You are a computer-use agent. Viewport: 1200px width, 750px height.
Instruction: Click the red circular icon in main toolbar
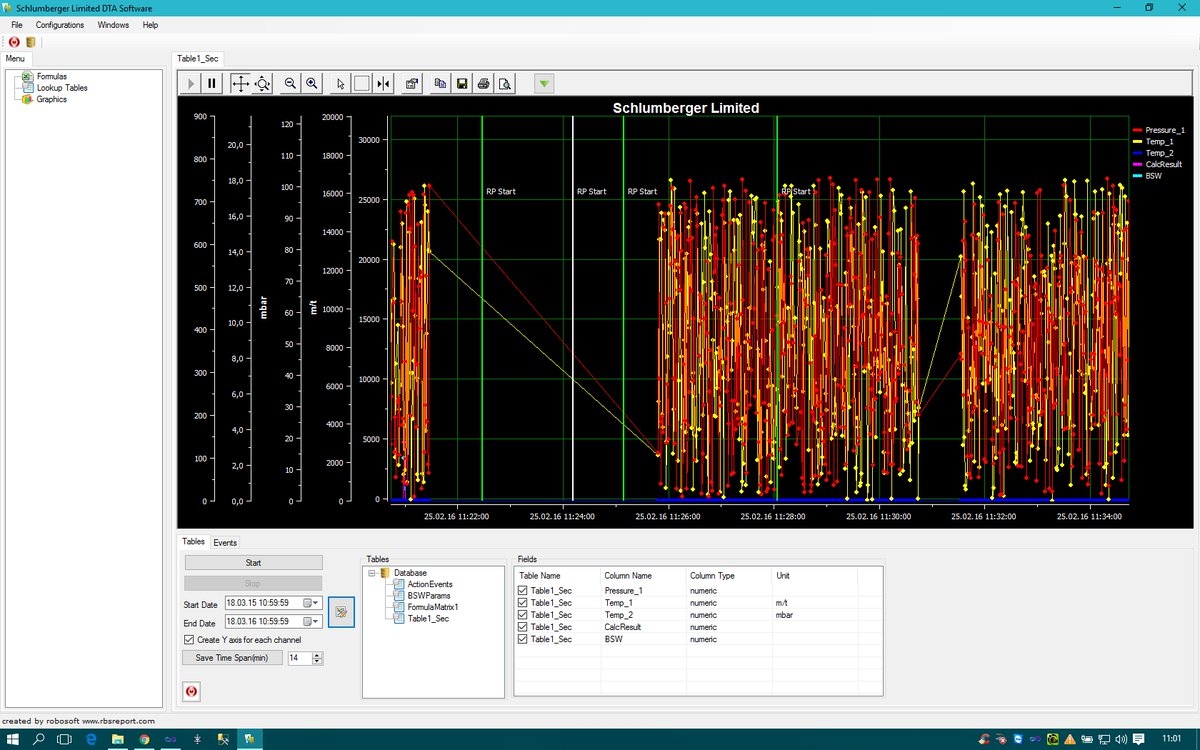point(14,42)
